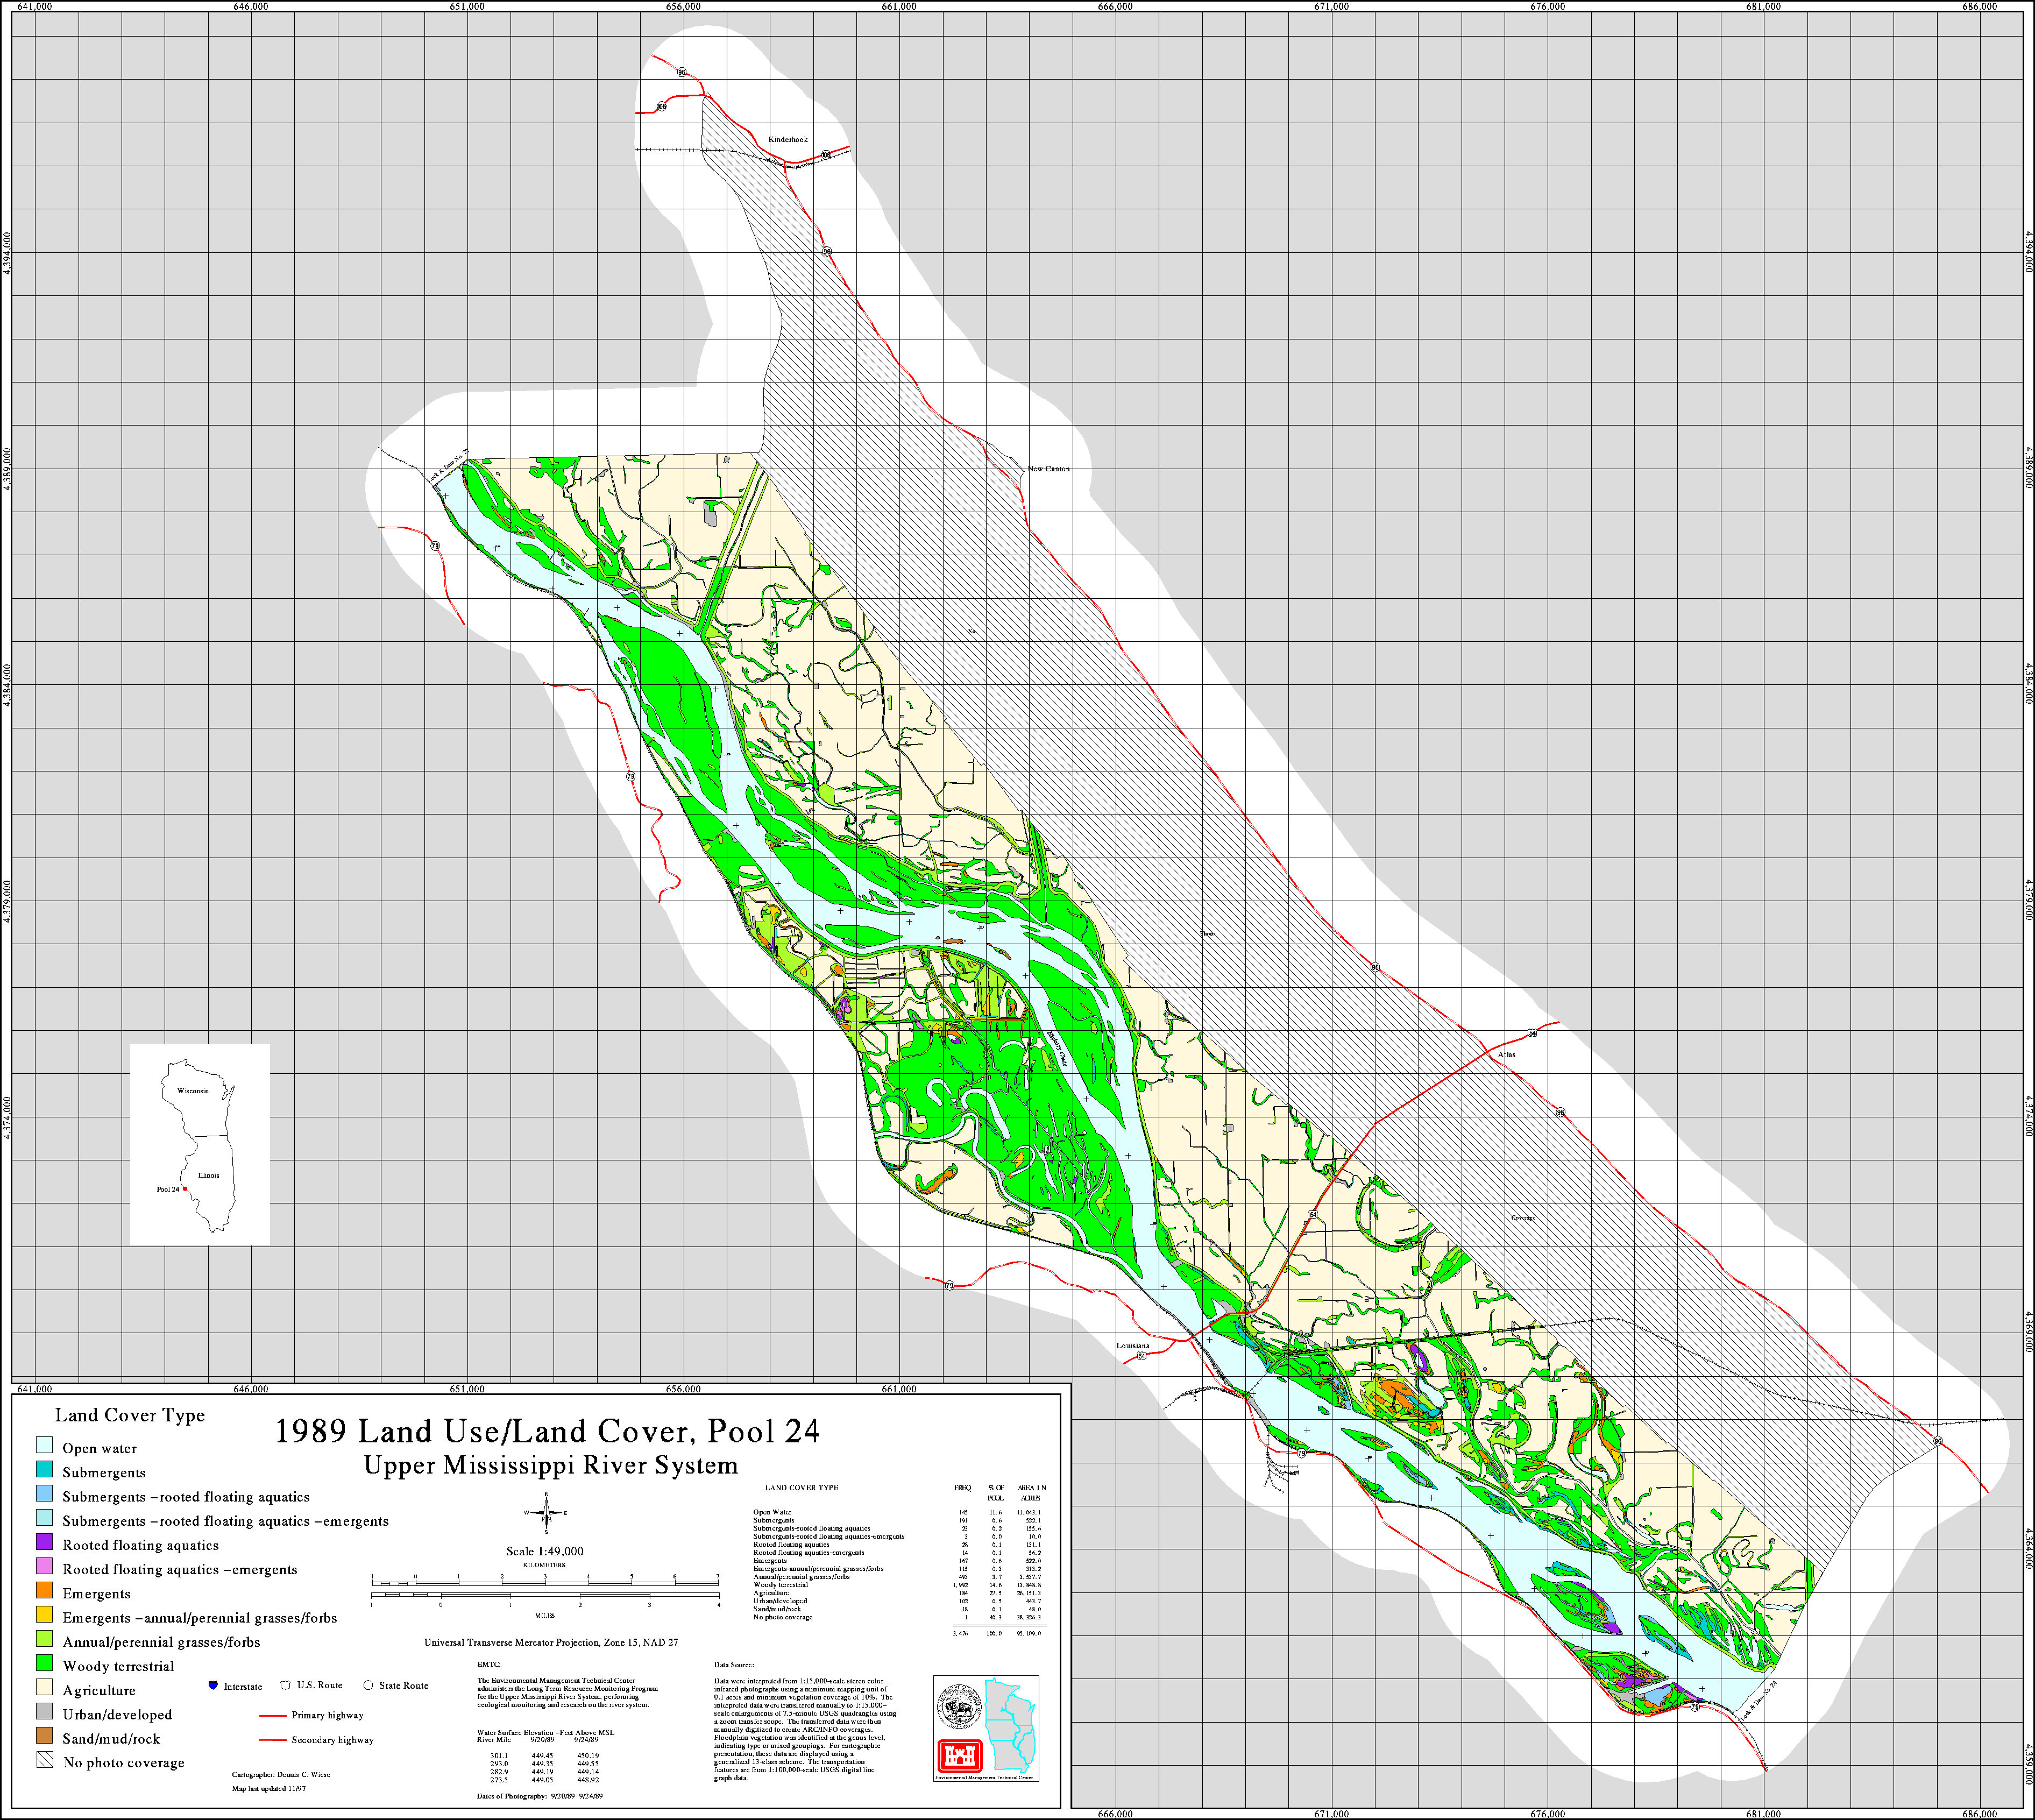Image resolution: width=2035 pixels, height=1820 pixels.
Task: Click the Emergents orange legend swatch
Action: 44,1590
